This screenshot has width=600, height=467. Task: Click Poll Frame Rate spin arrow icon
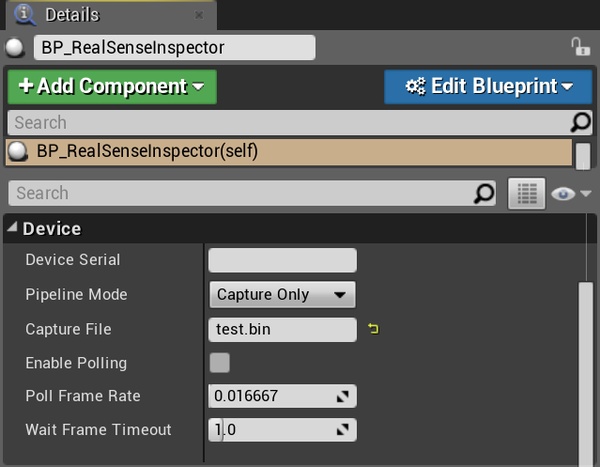(343, 397)
